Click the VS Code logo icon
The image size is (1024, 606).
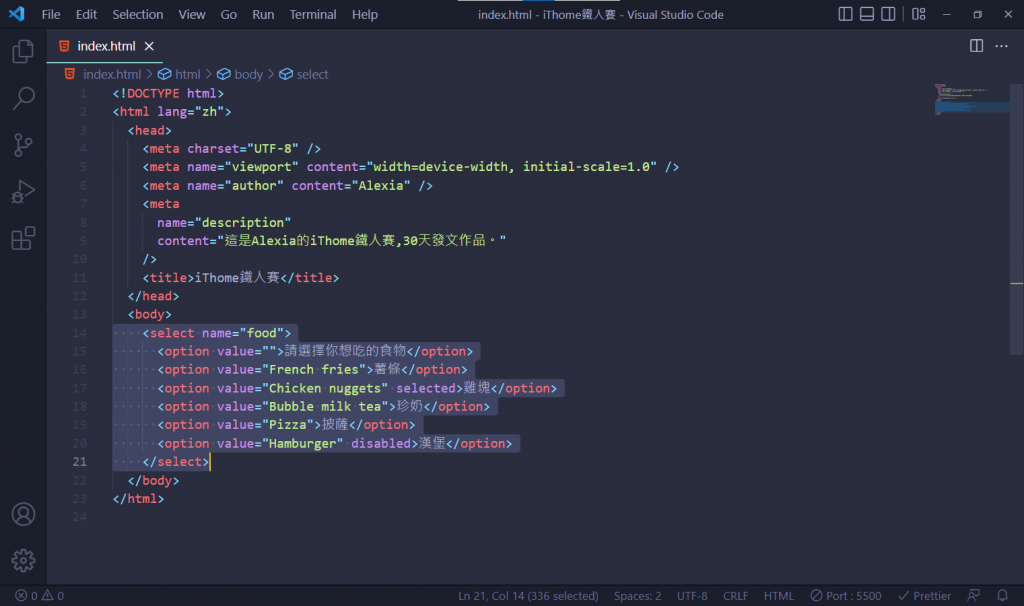(x=17, y=14)
